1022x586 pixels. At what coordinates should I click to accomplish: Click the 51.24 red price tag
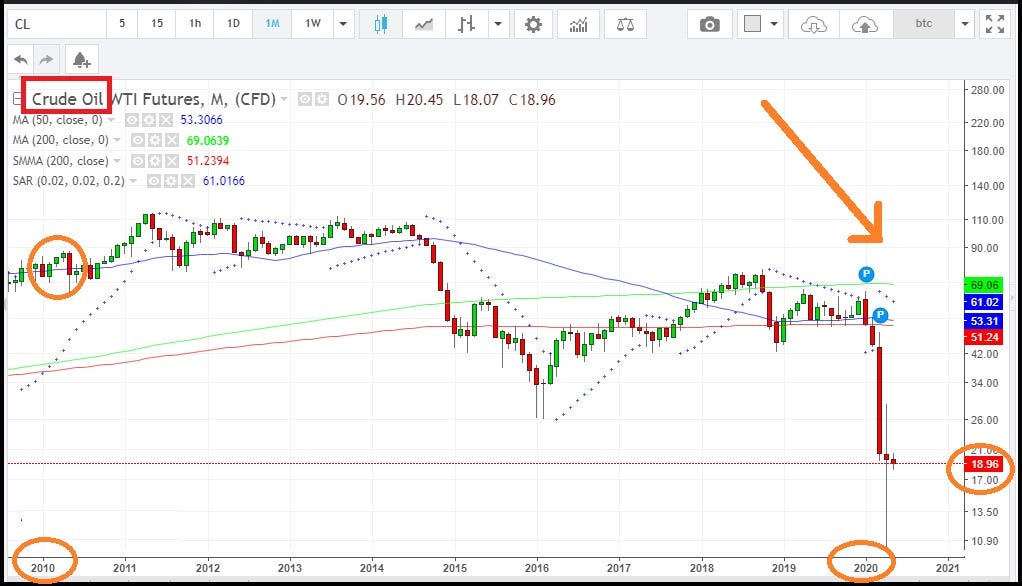[x=984, y=337]
